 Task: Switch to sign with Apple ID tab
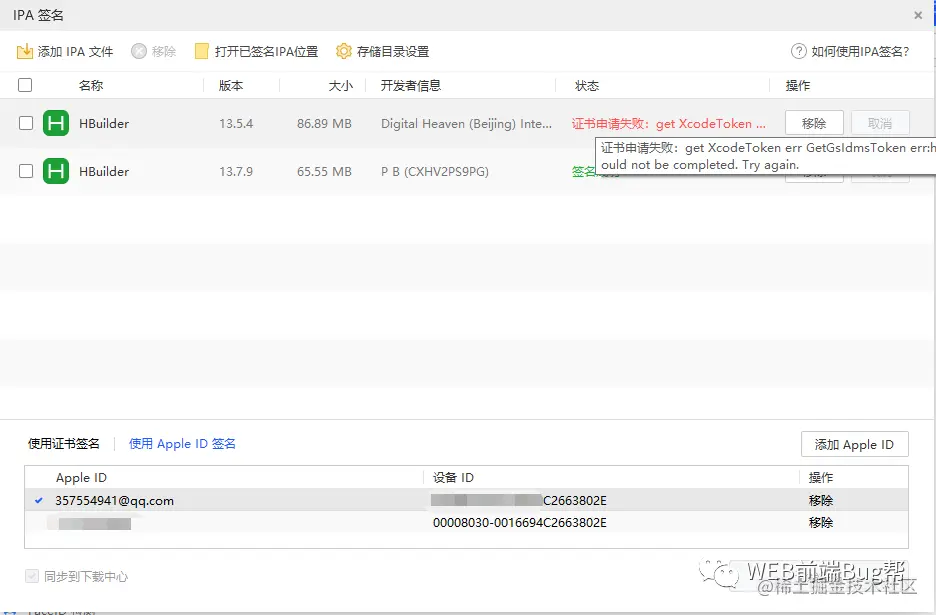pos(183,444)
